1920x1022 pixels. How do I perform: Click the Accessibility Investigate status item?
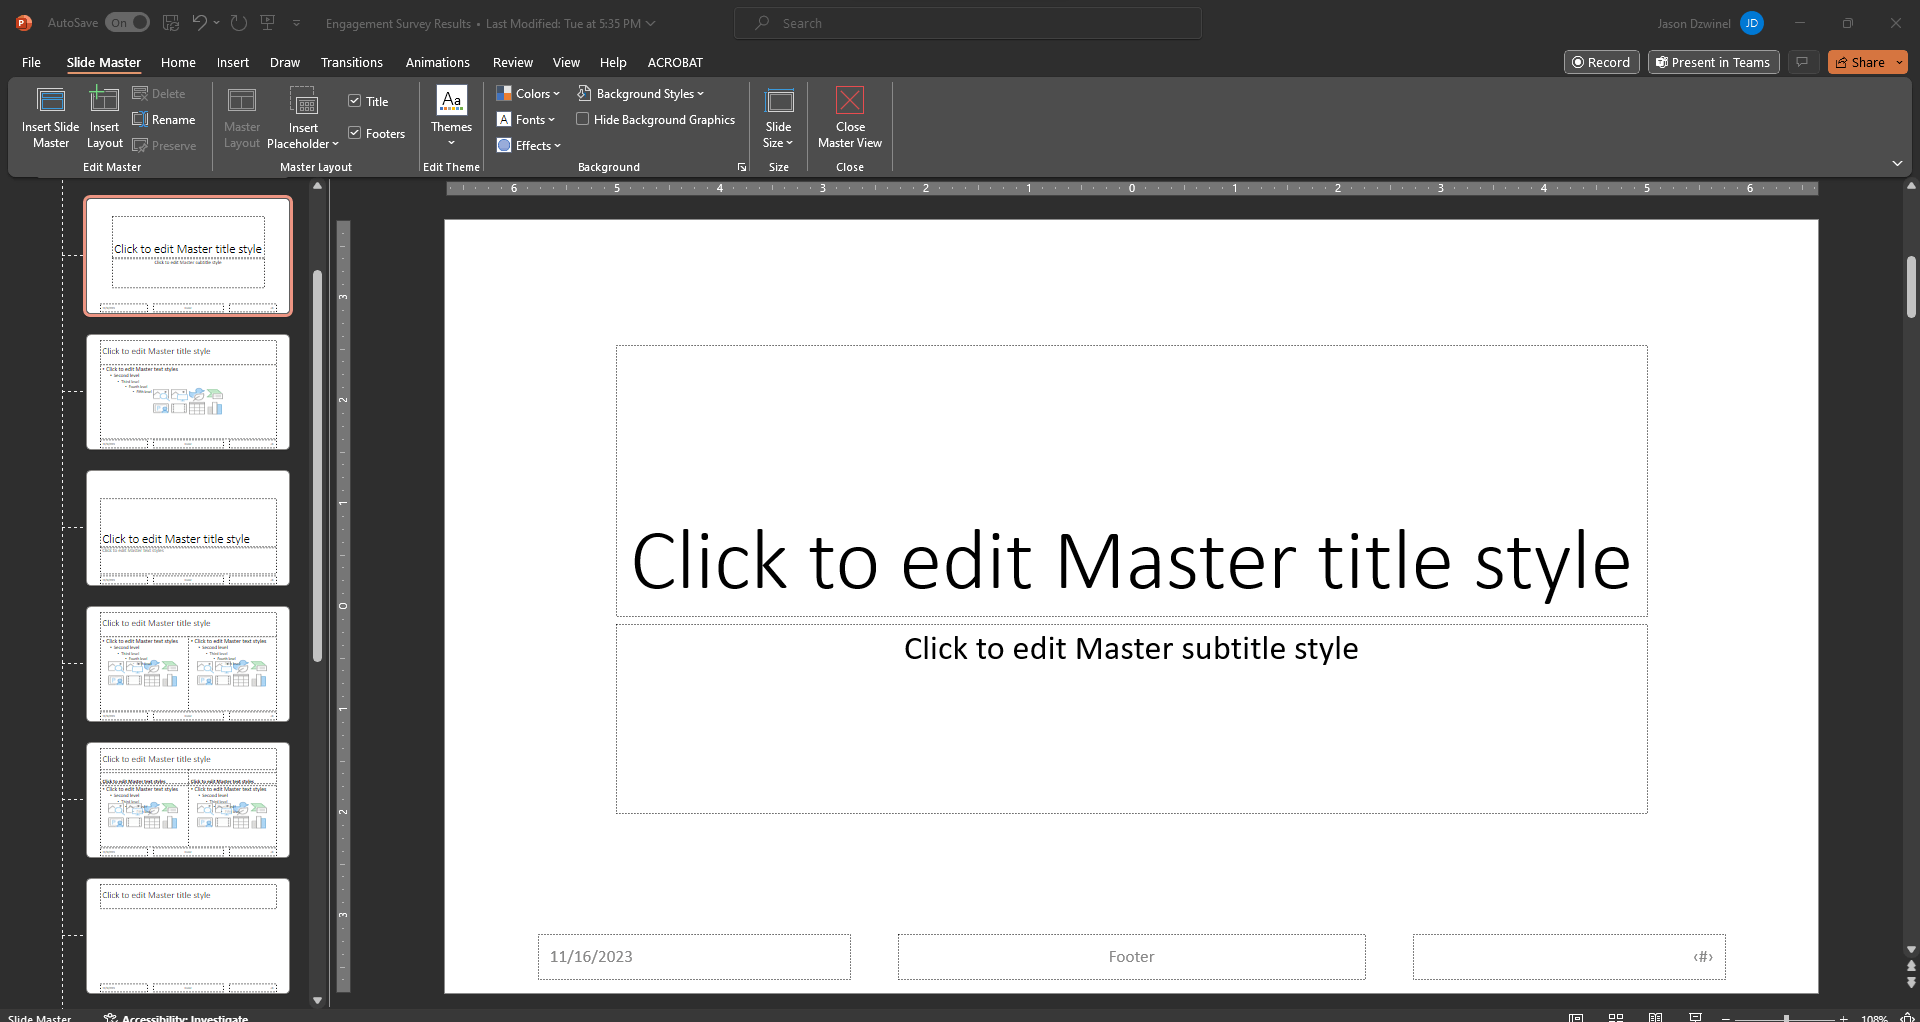coord(176,1017)
